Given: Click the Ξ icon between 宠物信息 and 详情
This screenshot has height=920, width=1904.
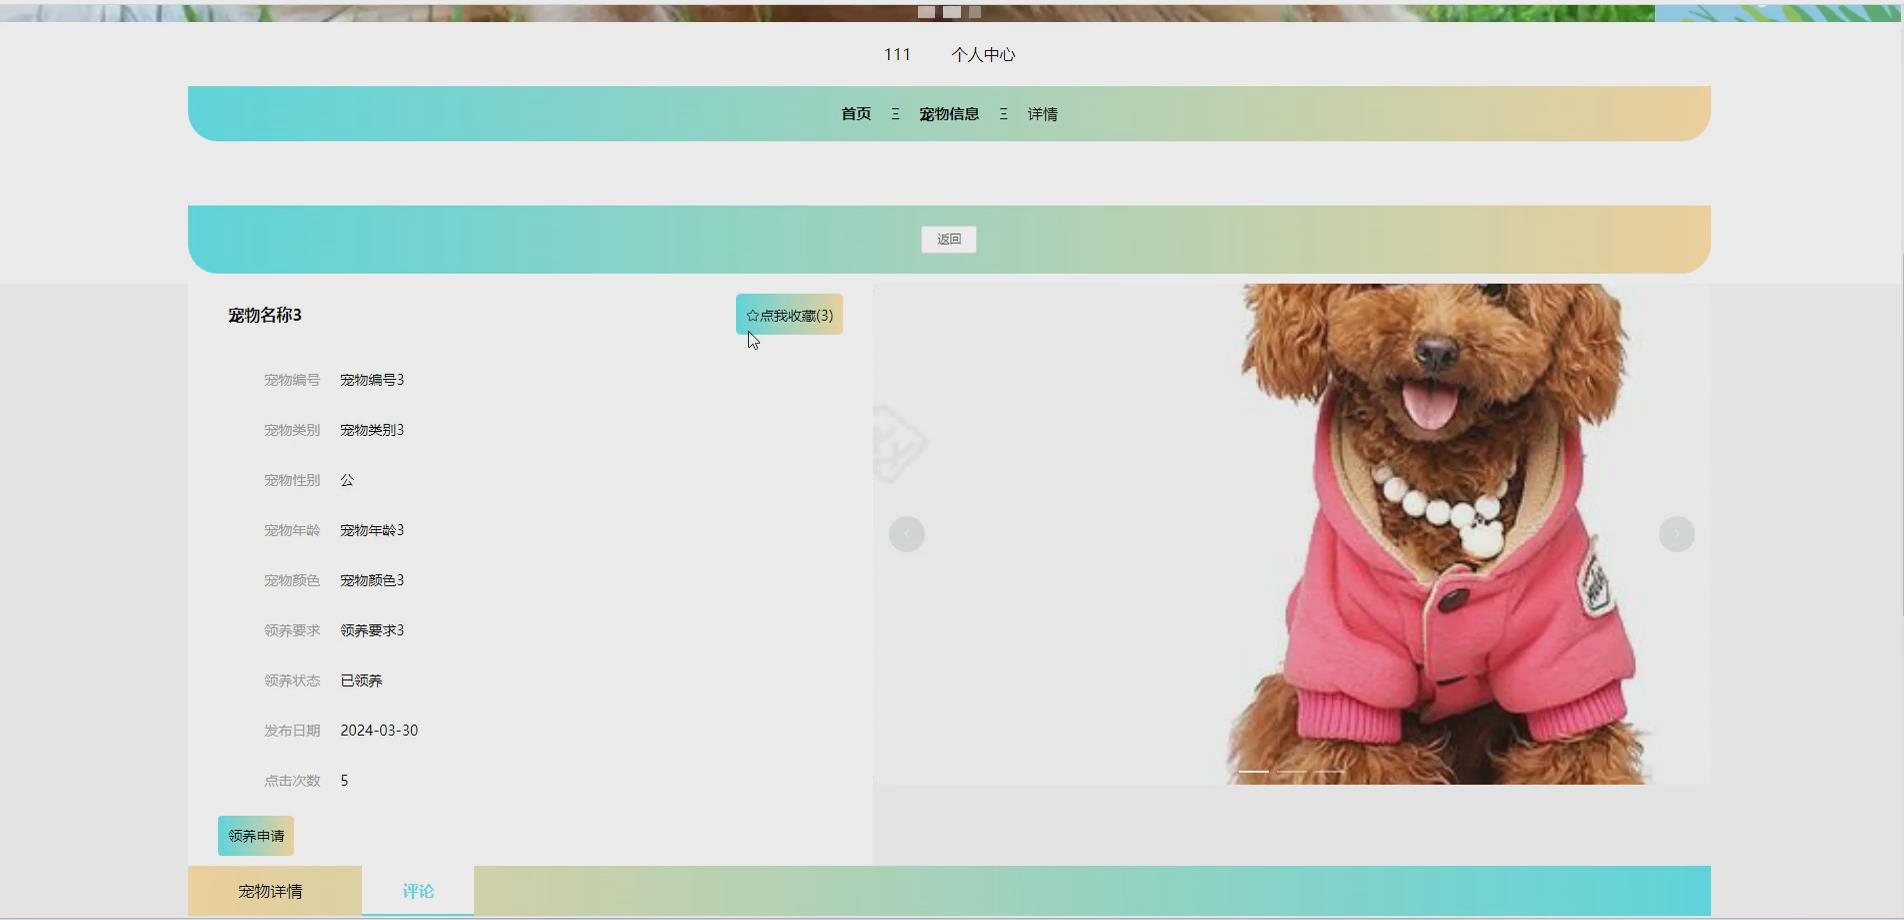Looking at the screenshot, I should pyautogui.click(x=1003, y=114).
